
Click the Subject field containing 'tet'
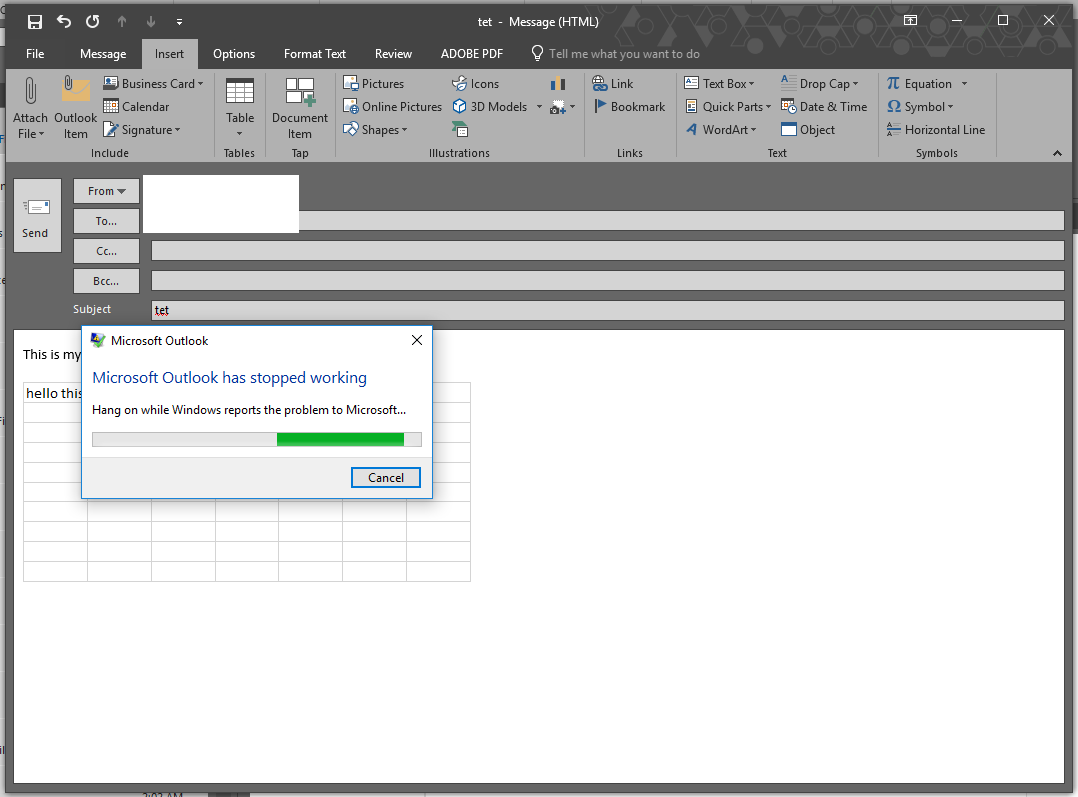click(608, 310)
